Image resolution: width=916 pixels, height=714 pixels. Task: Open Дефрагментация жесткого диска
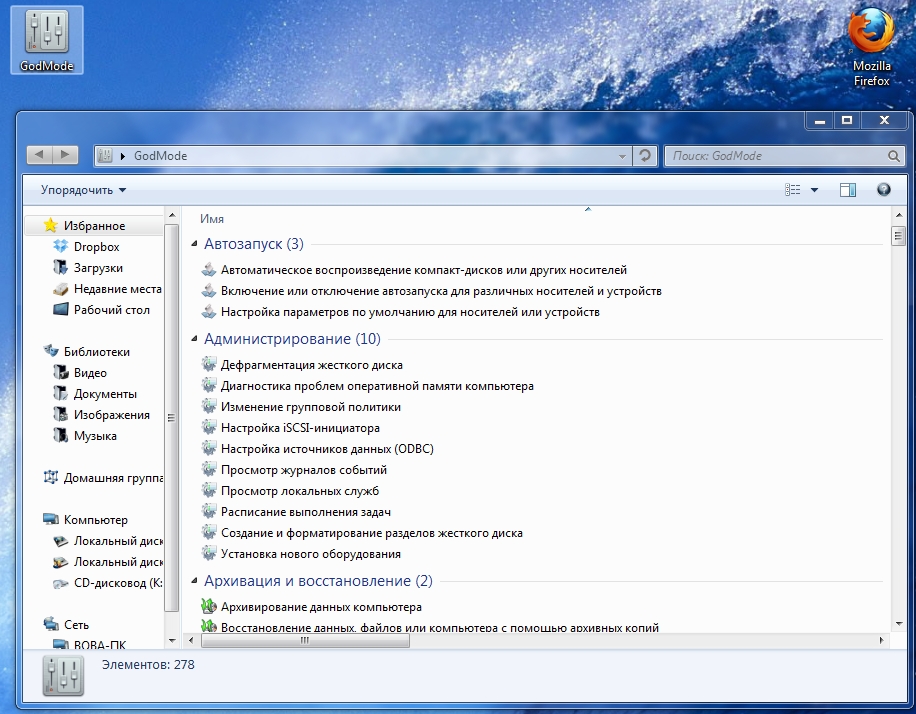click(311, 365)
